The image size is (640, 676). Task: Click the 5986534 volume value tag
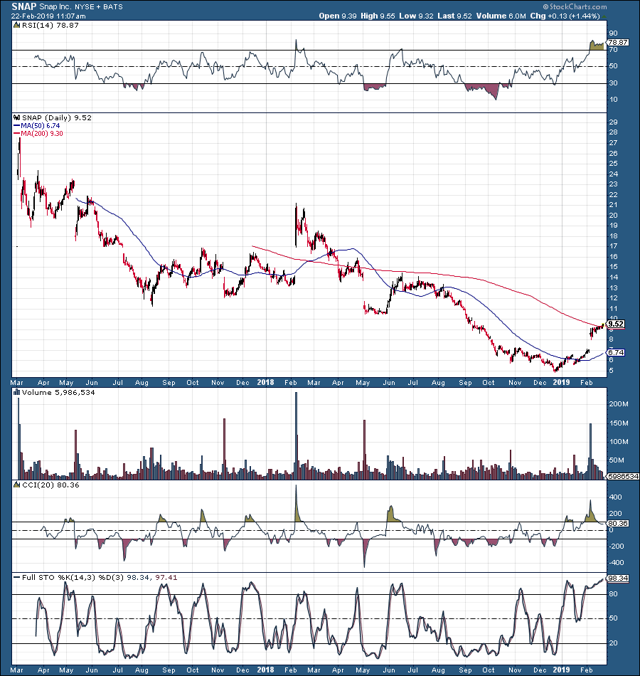tap(623, 476)
